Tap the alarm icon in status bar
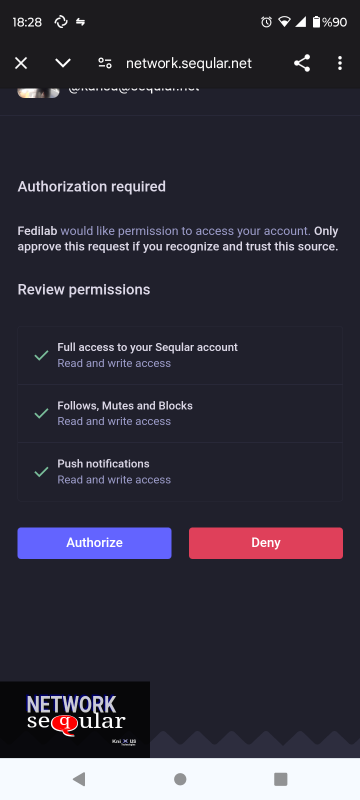 click(x=266, y=22)
